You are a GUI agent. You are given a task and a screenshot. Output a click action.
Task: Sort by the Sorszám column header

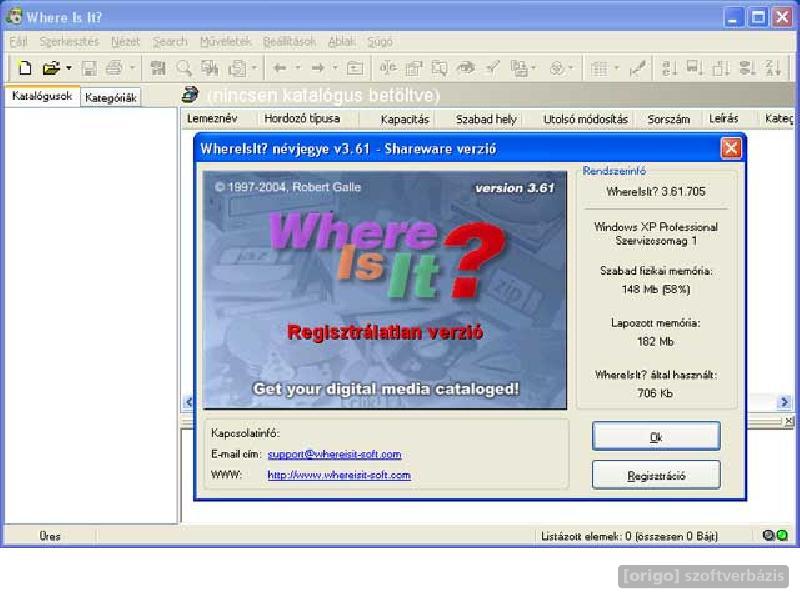668,119
